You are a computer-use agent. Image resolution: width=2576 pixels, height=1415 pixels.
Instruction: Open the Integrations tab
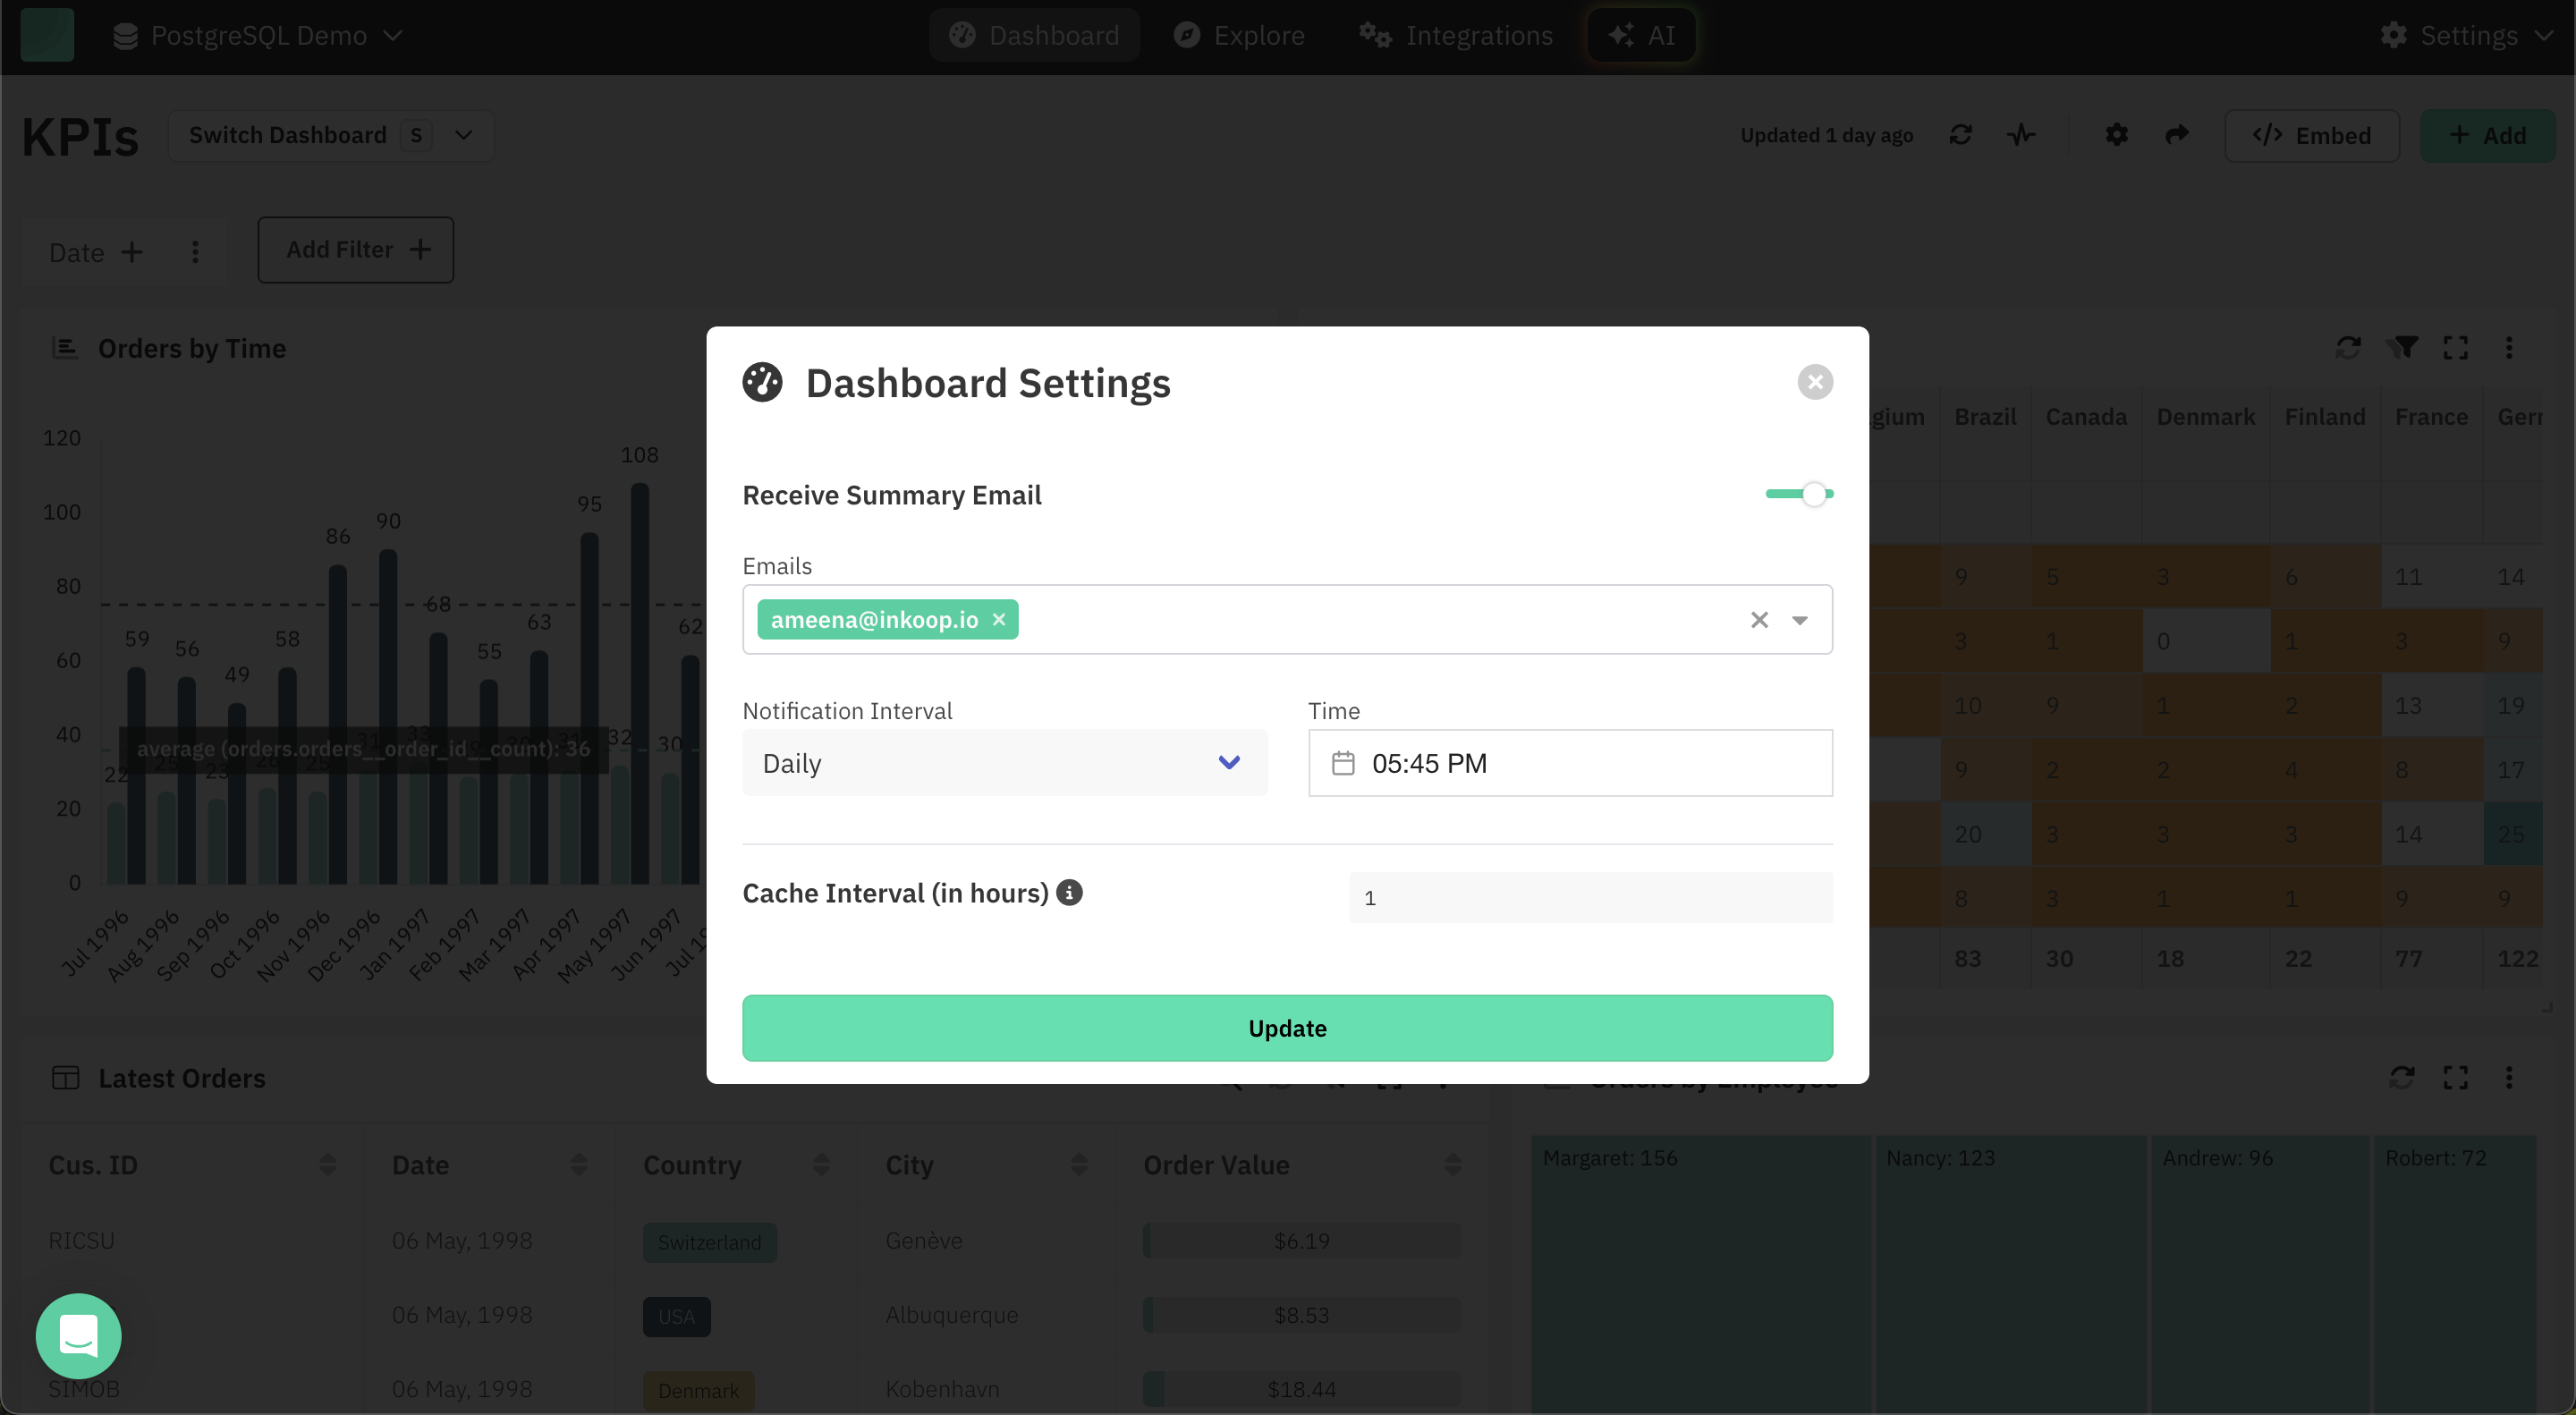(x=1455, y=35)
